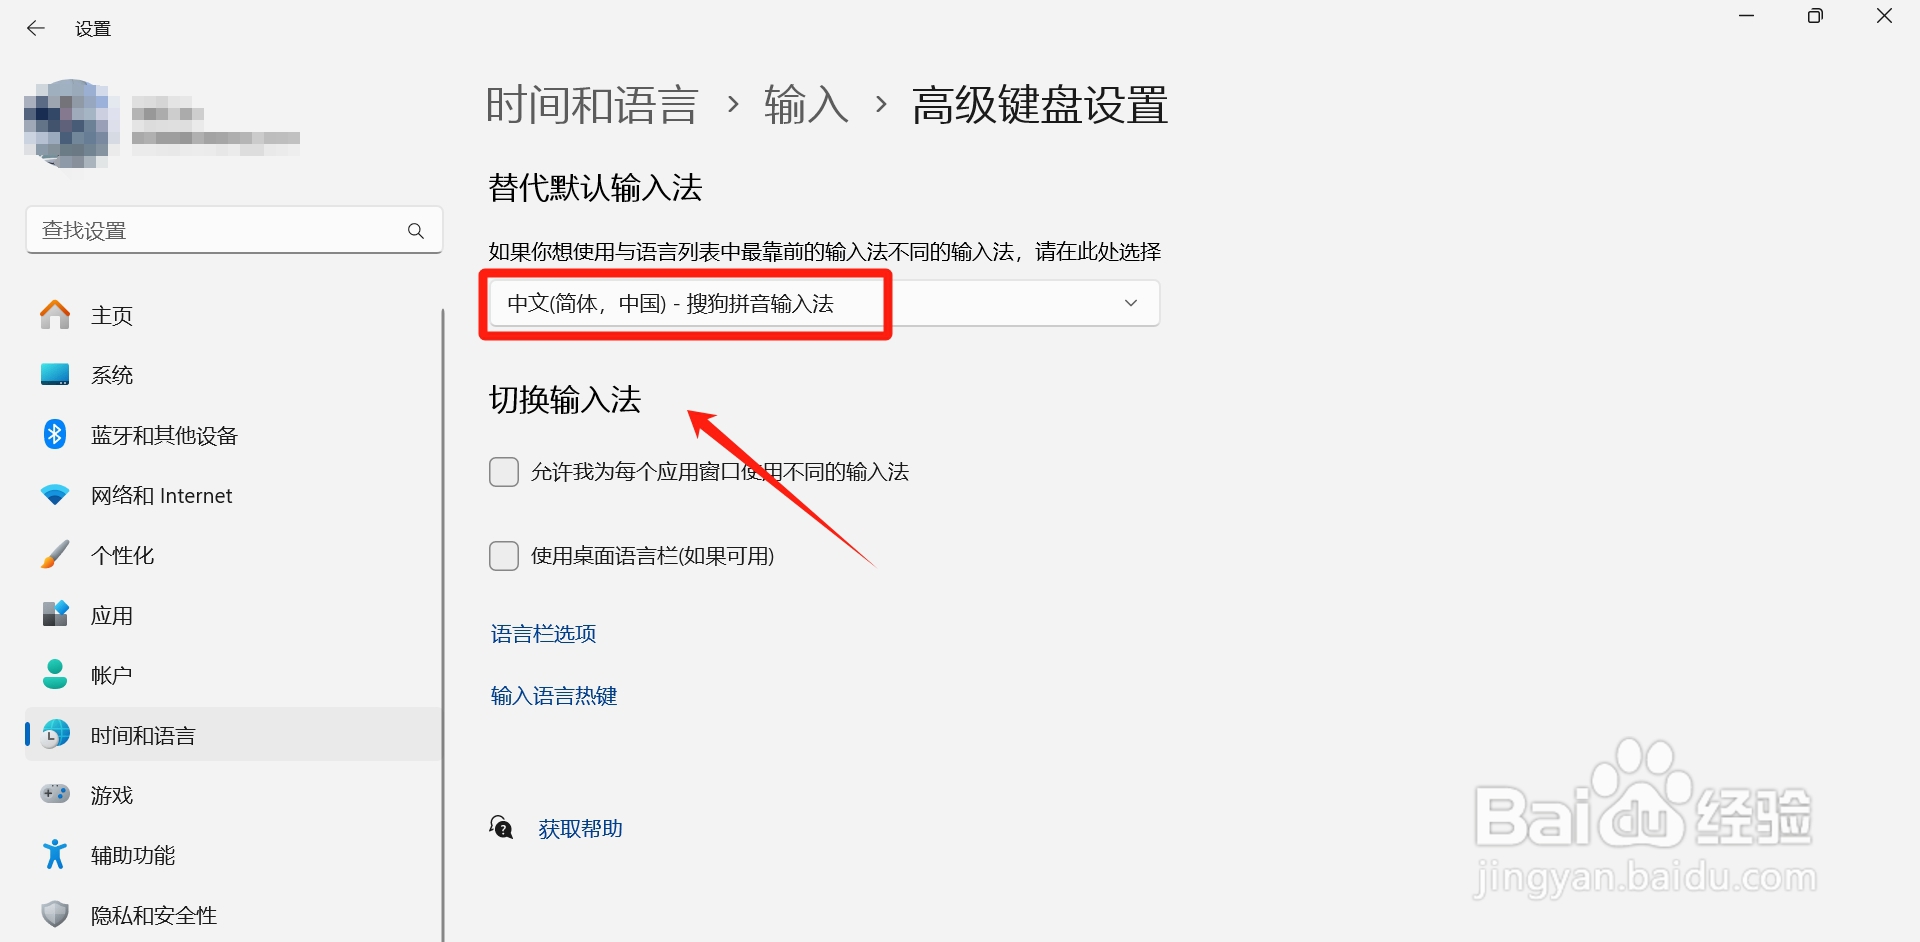
Task: Open the default input method dropdown
Action: click(x=1129, y=302)
